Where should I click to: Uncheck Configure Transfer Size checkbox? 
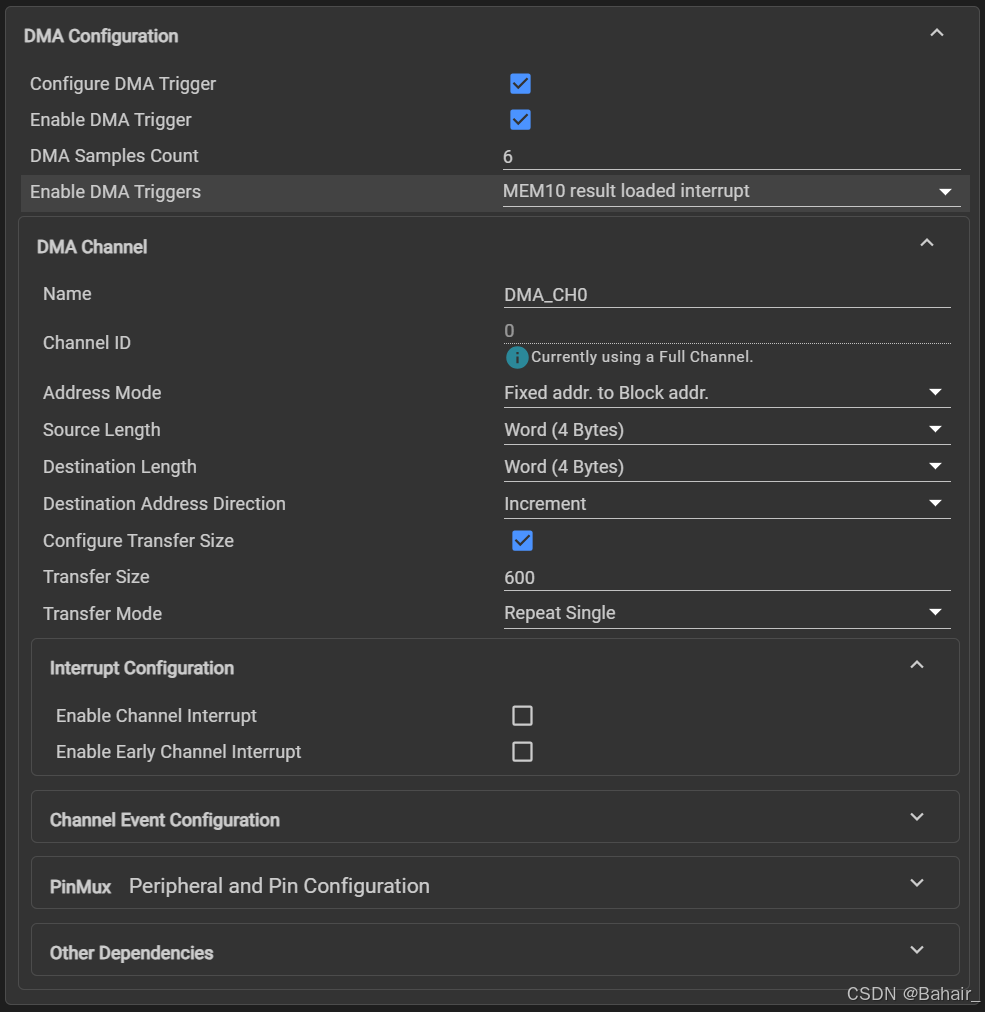coord(522,541)
